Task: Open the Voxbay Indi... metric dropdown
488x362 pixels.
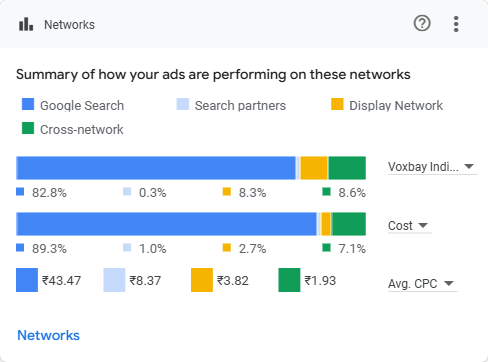Action: point(432,166)
